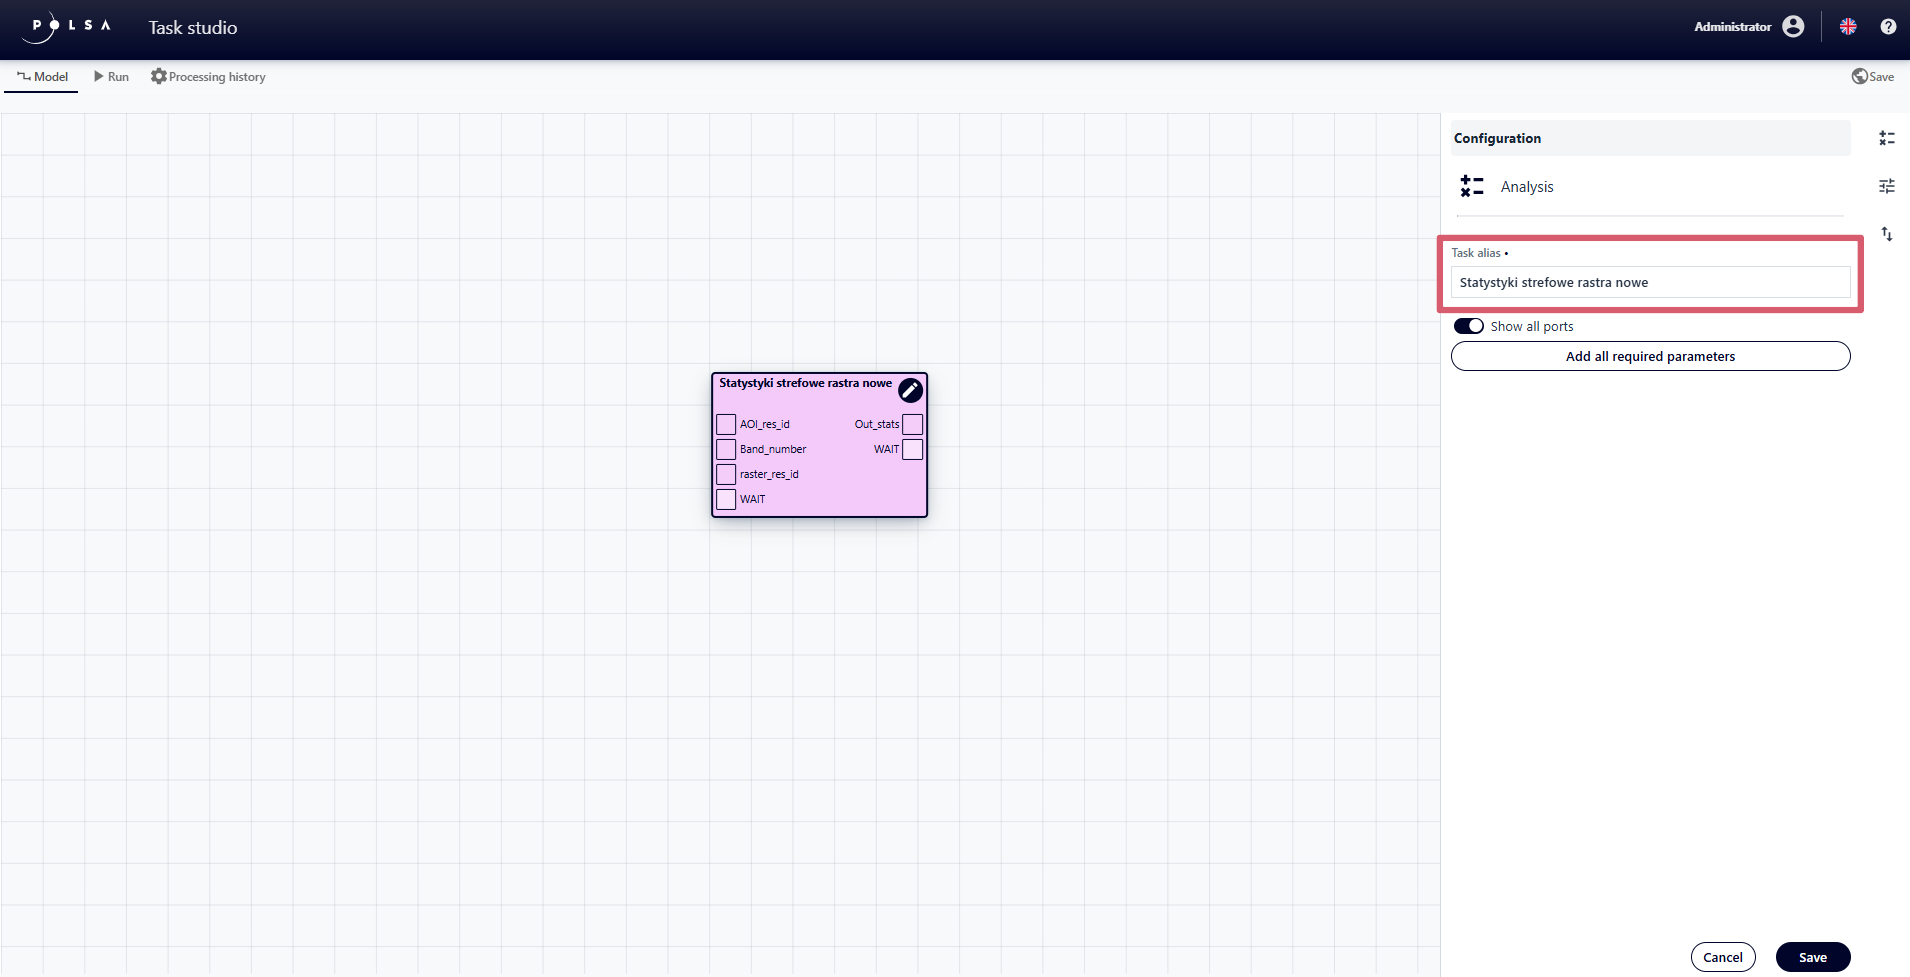This screenshot has width=1910, height=977.
Task: Click the Band_number input port box
Action: (726, 449)
